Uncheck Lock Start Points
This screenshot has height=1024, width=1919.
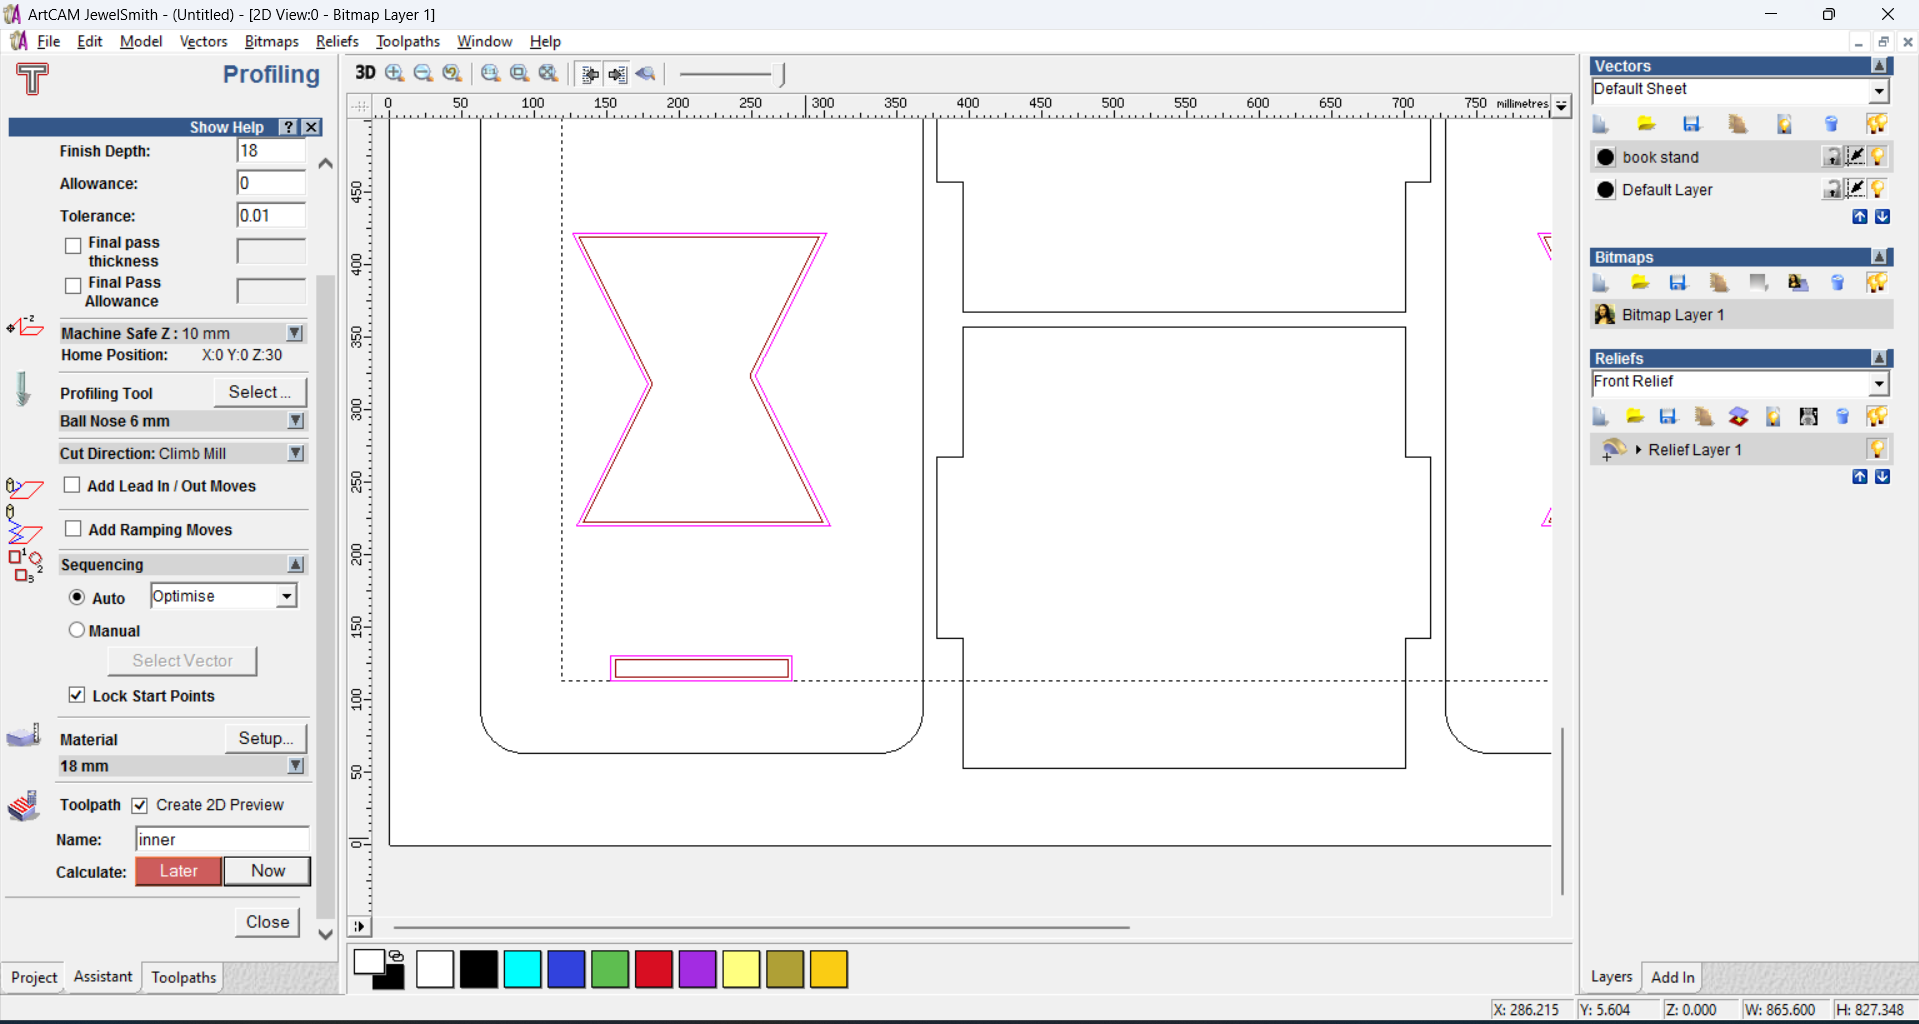point(77,694)
